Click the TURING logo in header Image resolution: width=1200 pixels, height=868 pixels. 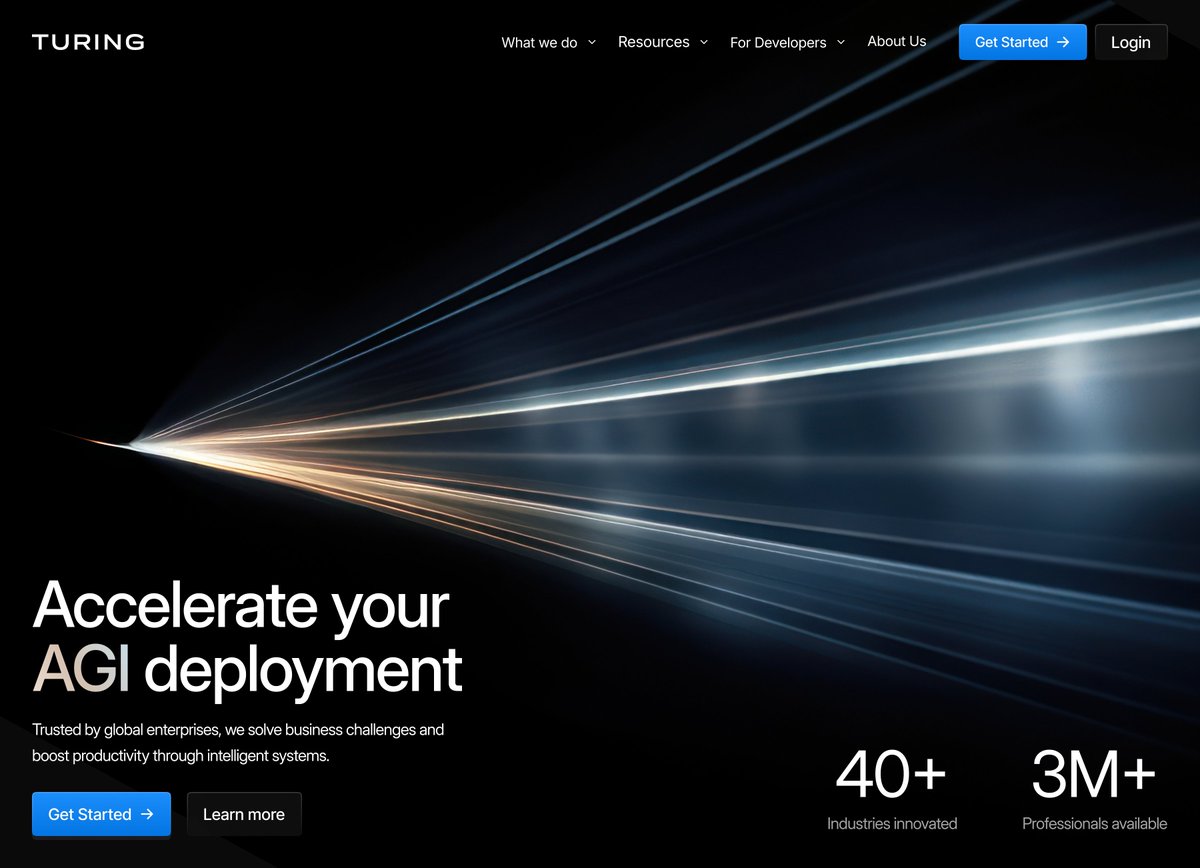click(88, 42)
